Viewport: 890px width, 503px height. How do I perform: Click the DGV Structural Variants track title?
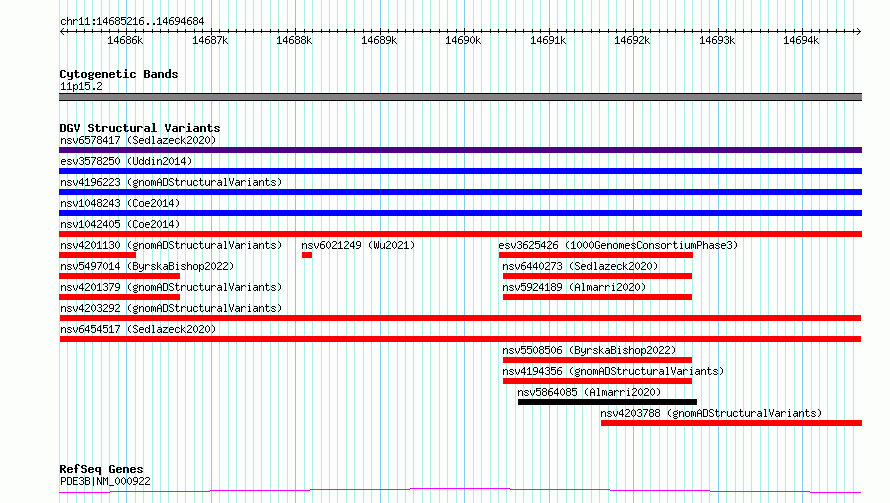pos(140,128)
